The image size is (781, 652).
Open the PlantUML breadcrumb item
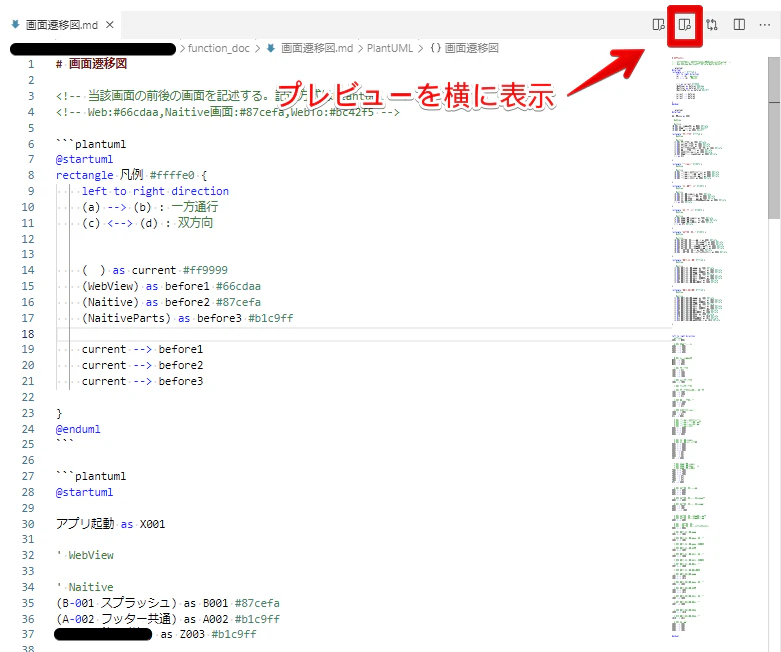pyautogui.click(x=390, y=48)
